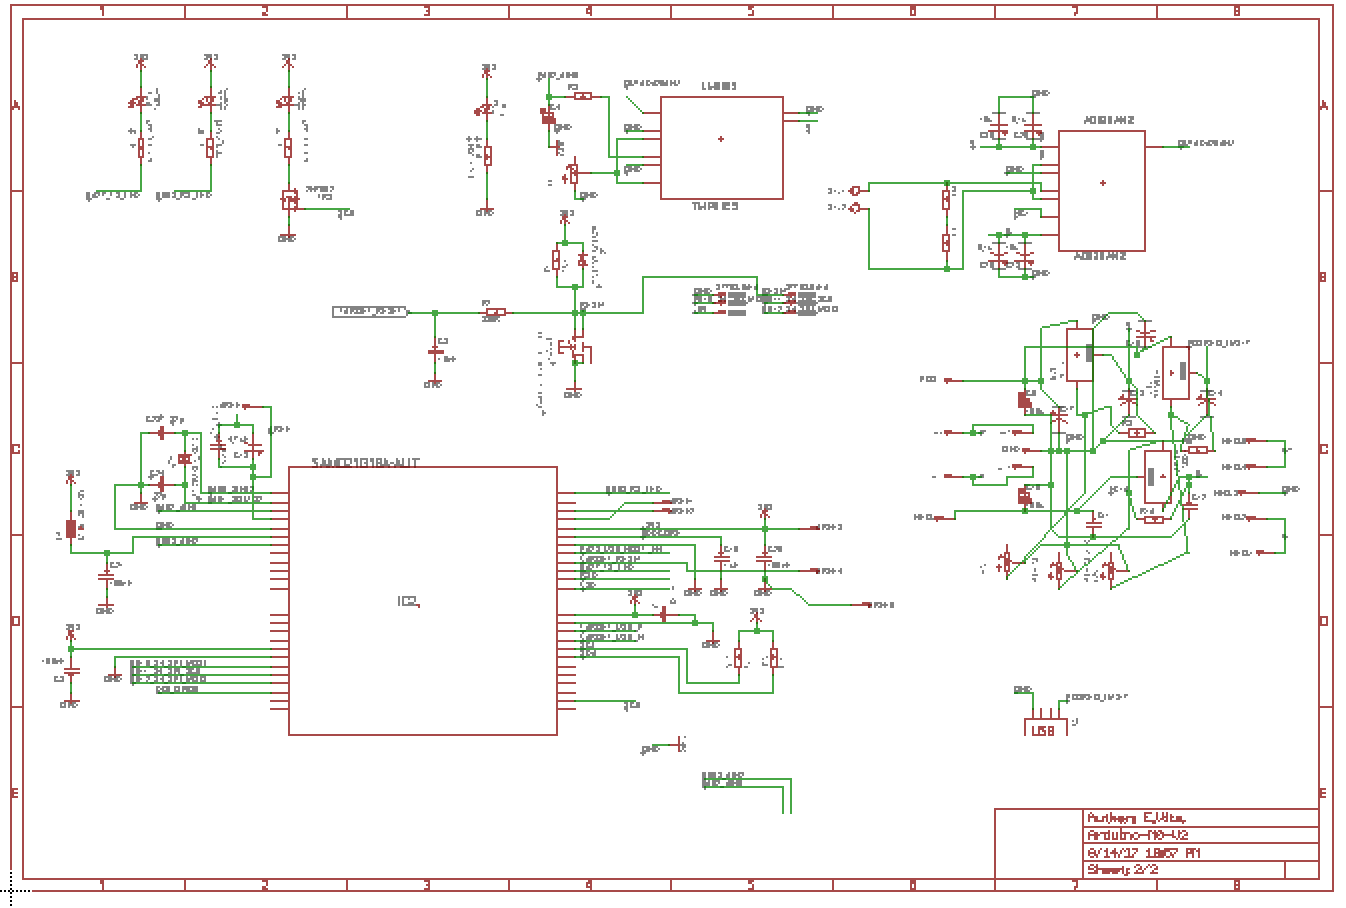Select row marker C on the left border
The height and width of the screenshot is (908, 1346).
tap(15, 449)
